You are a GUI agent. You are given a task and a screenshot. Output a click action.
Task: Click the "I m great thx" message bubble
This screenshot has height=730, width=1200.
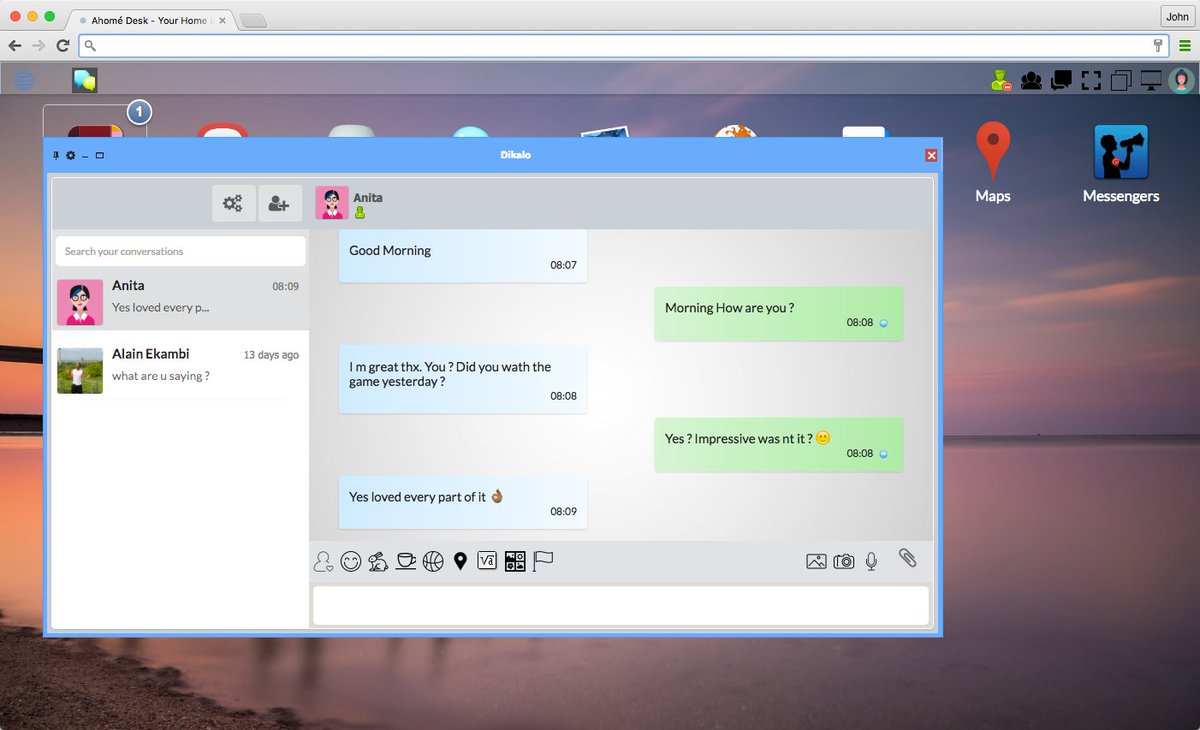click(463, 379)
